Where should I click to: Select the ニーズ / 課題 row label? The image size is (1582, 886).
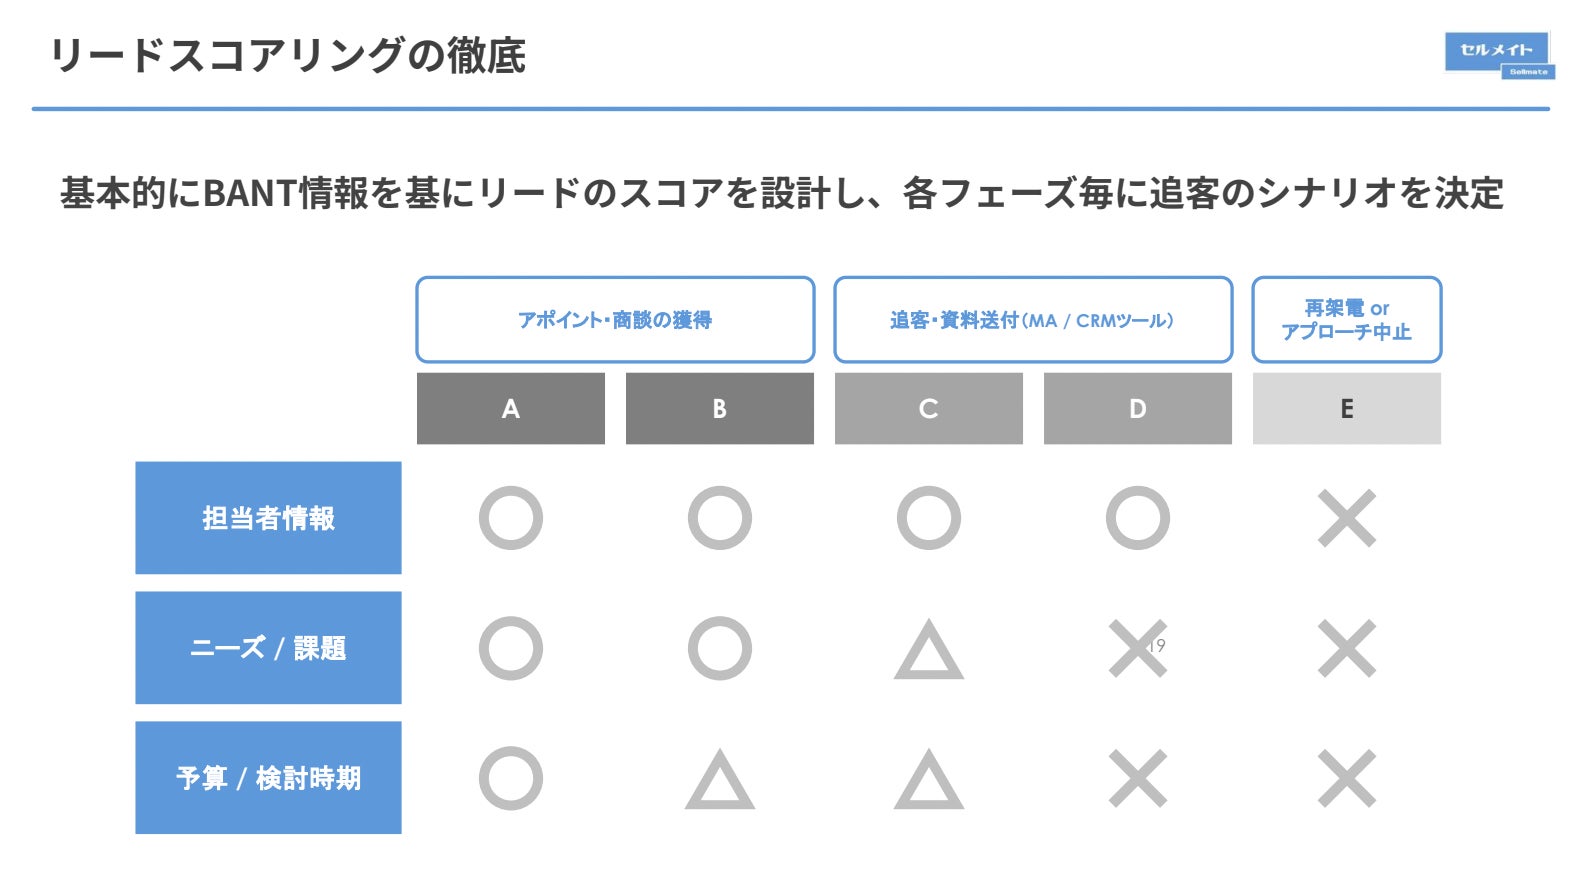[268, 648]
